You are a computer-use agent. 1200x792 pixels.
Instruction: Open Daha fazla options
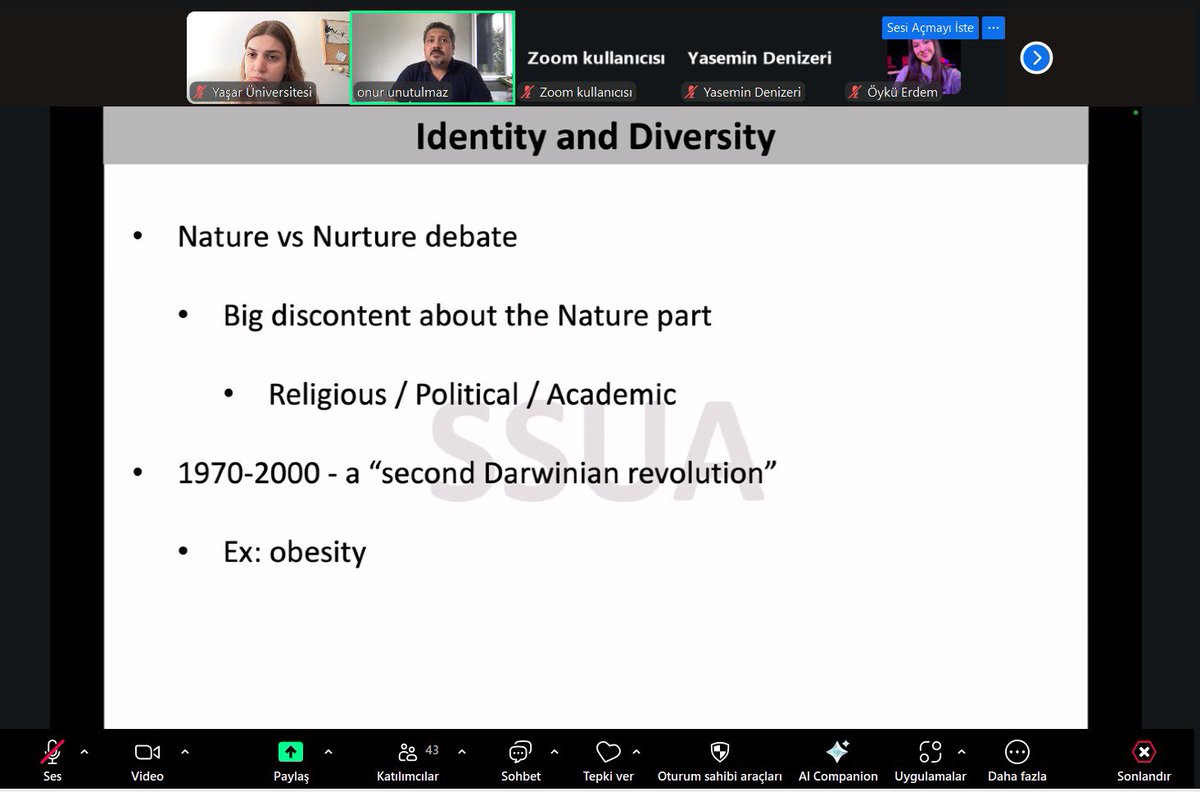[x=1016, y=753]
